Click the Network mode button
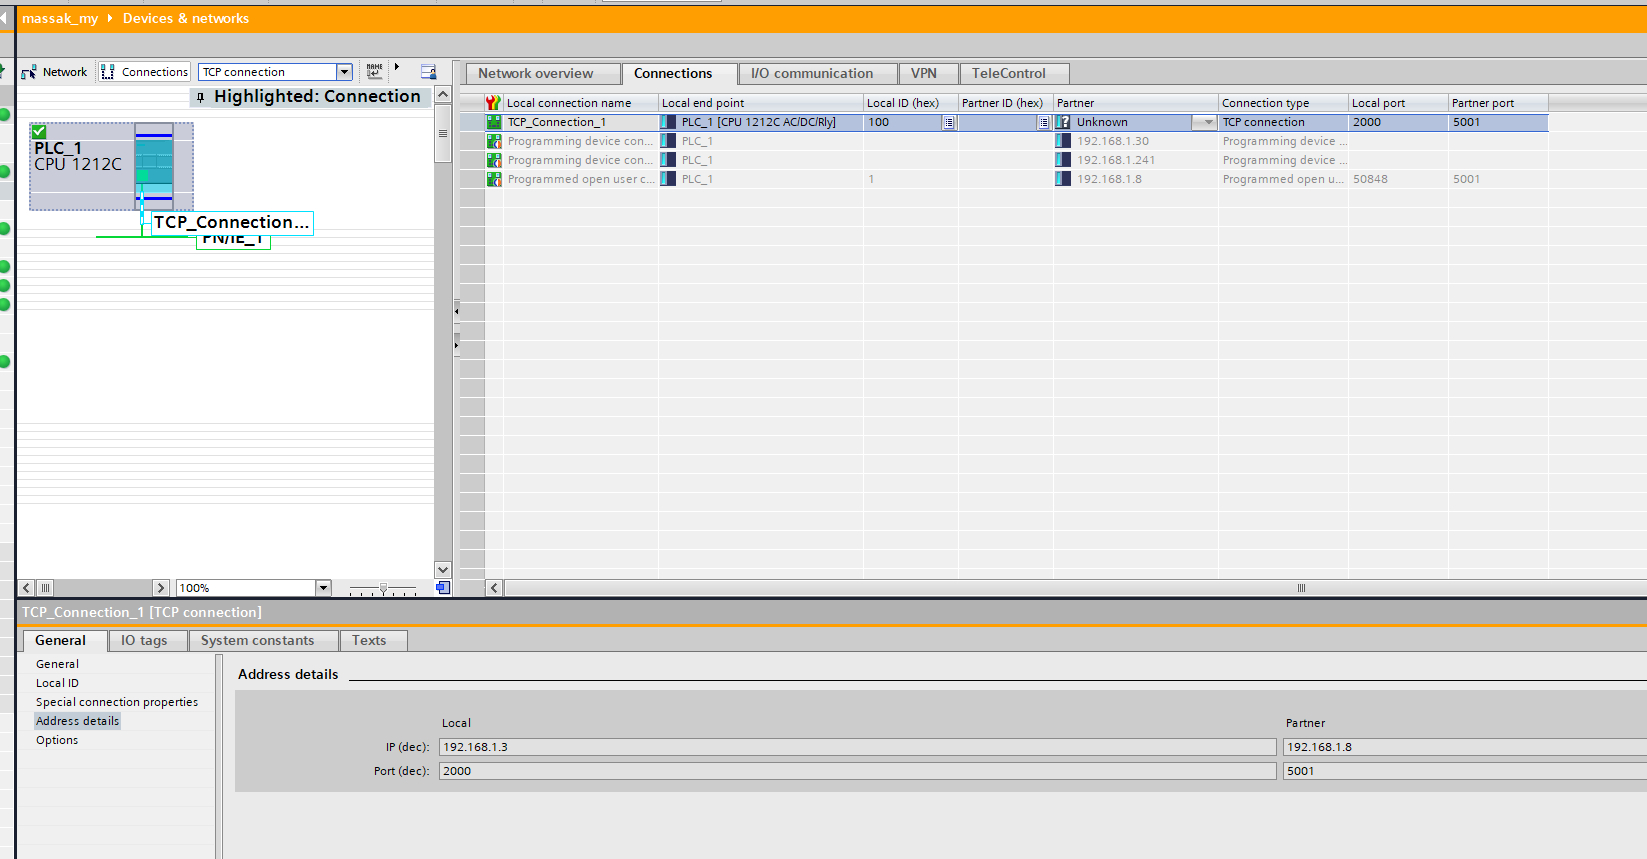Viewport: 1647px width, 859px height. [55, 72]
